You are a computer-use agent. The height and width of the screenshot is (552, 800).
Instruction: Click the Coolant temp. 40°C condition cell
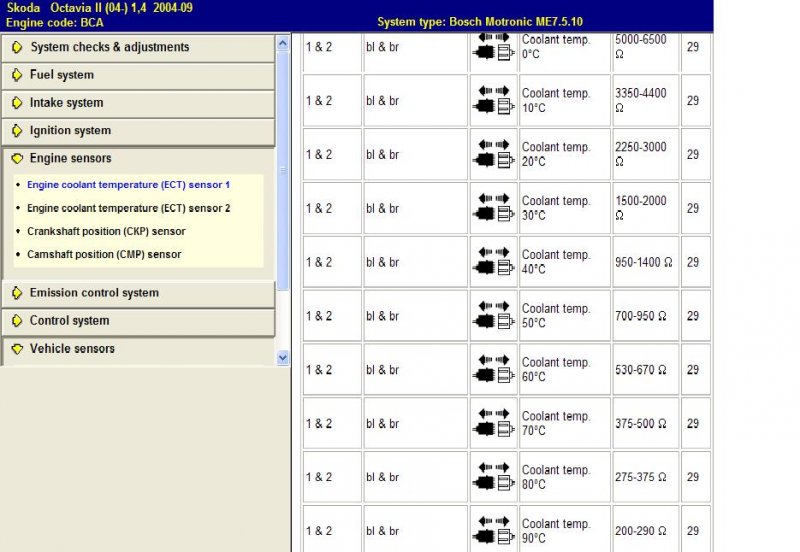click(565, 262)
